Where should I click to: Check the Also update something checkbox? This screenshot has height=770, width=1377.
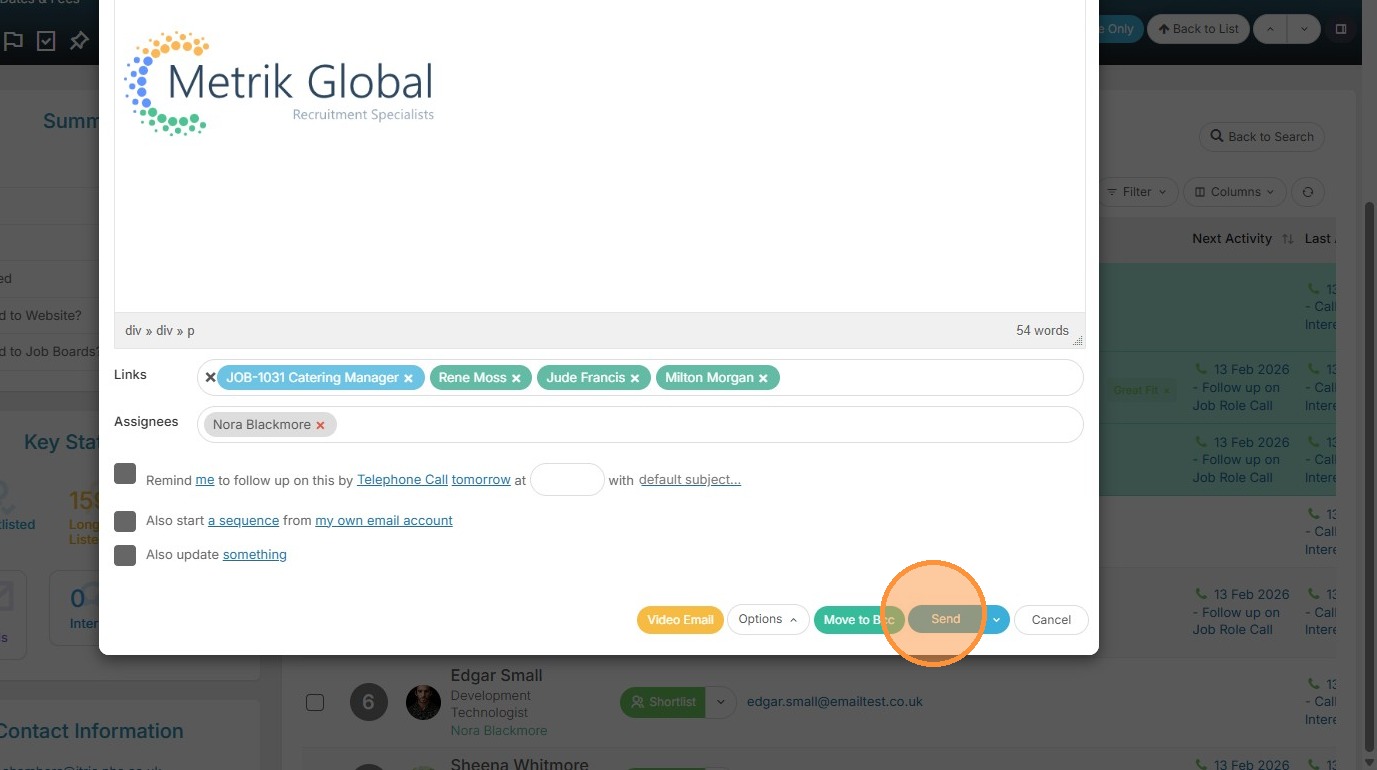[125, 555]
